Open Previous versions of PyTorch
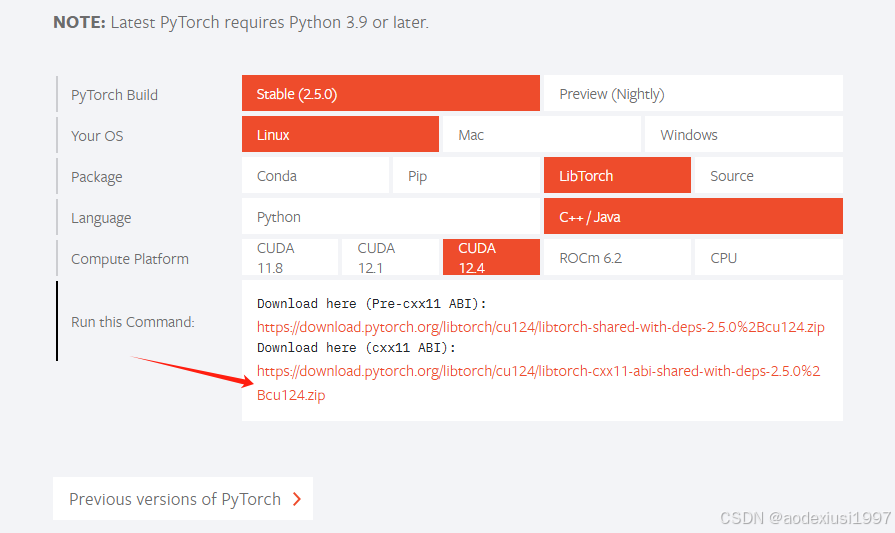 coord(183,498)
